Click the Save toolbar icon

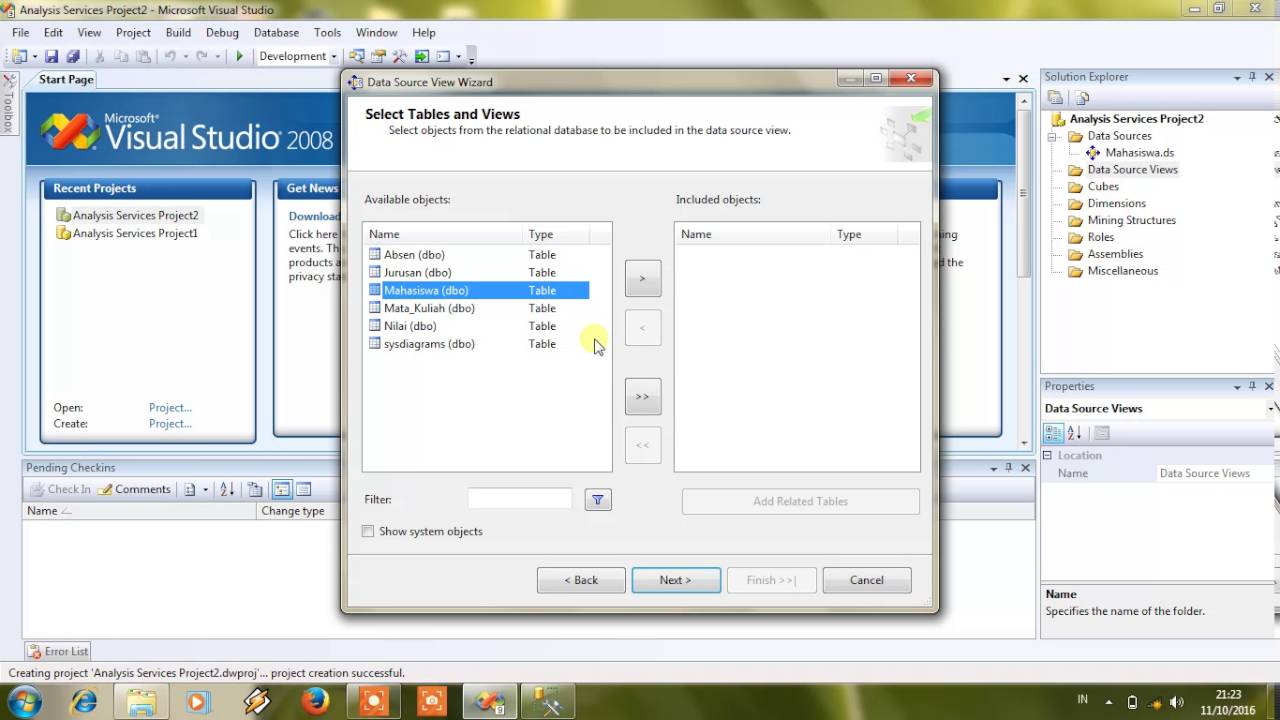pyautogui.click(x=51, y=57)
